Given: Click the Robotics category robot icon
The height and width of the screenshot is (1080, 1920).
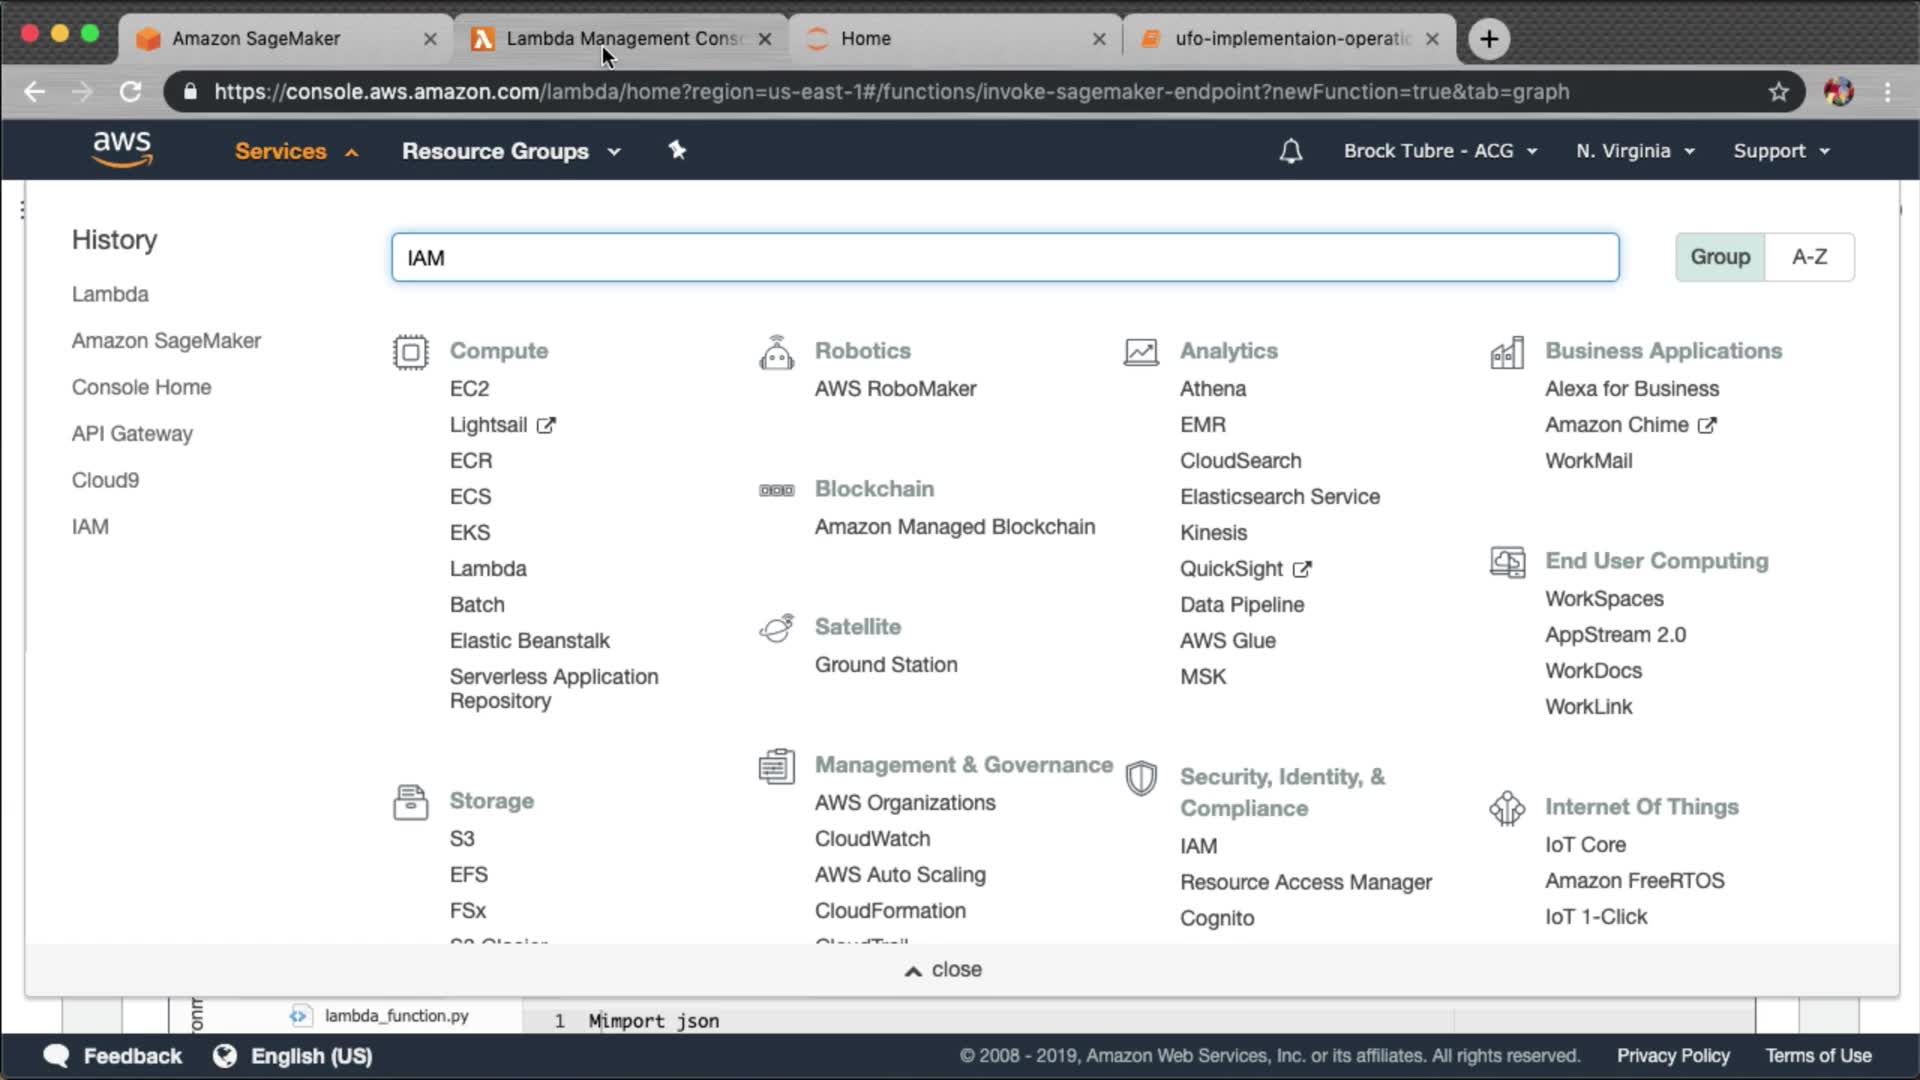Looking at the screenshot, I should 776,352.
